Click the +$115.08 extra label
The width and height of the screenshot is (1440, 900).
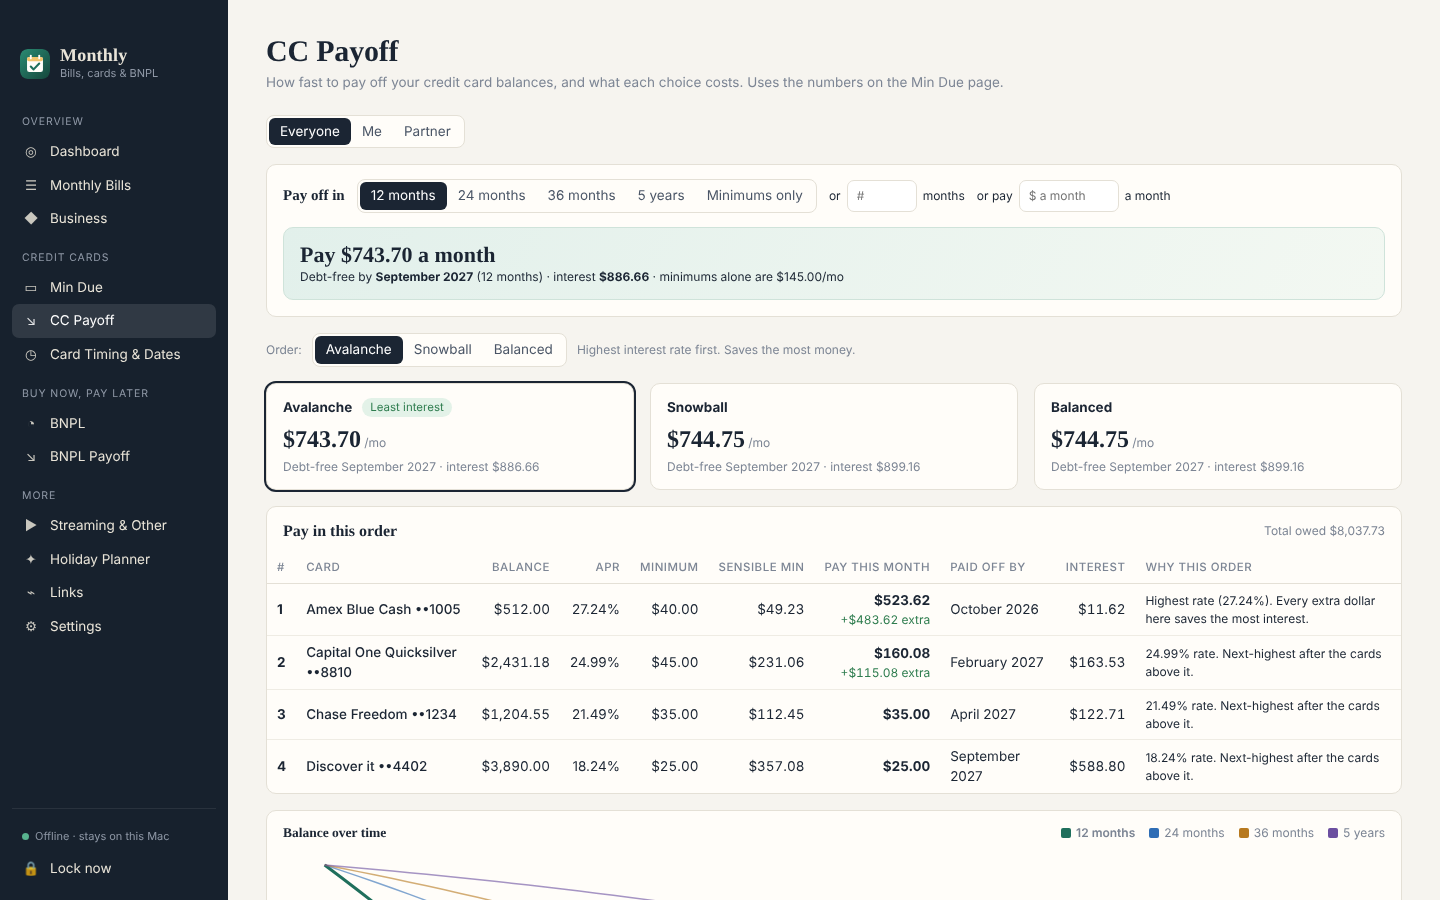tap(885, 673)
